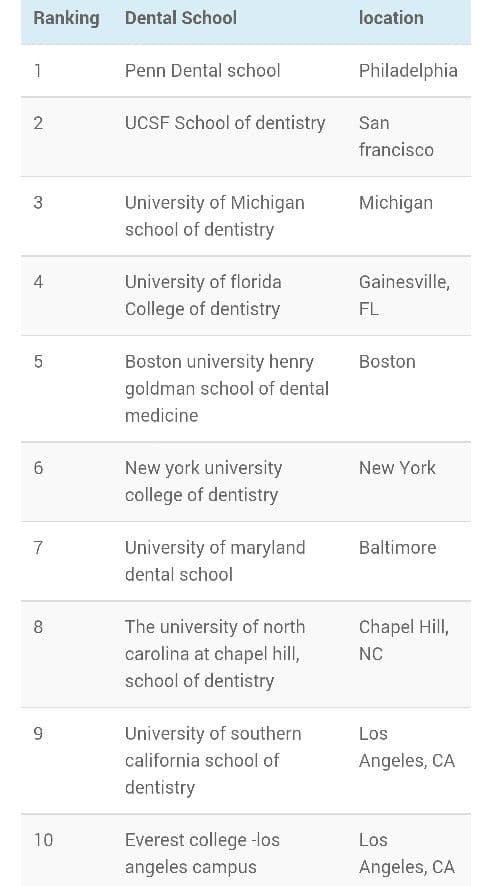
Task: Select Everest college -los angeles campus
Action: click(202, 853)
